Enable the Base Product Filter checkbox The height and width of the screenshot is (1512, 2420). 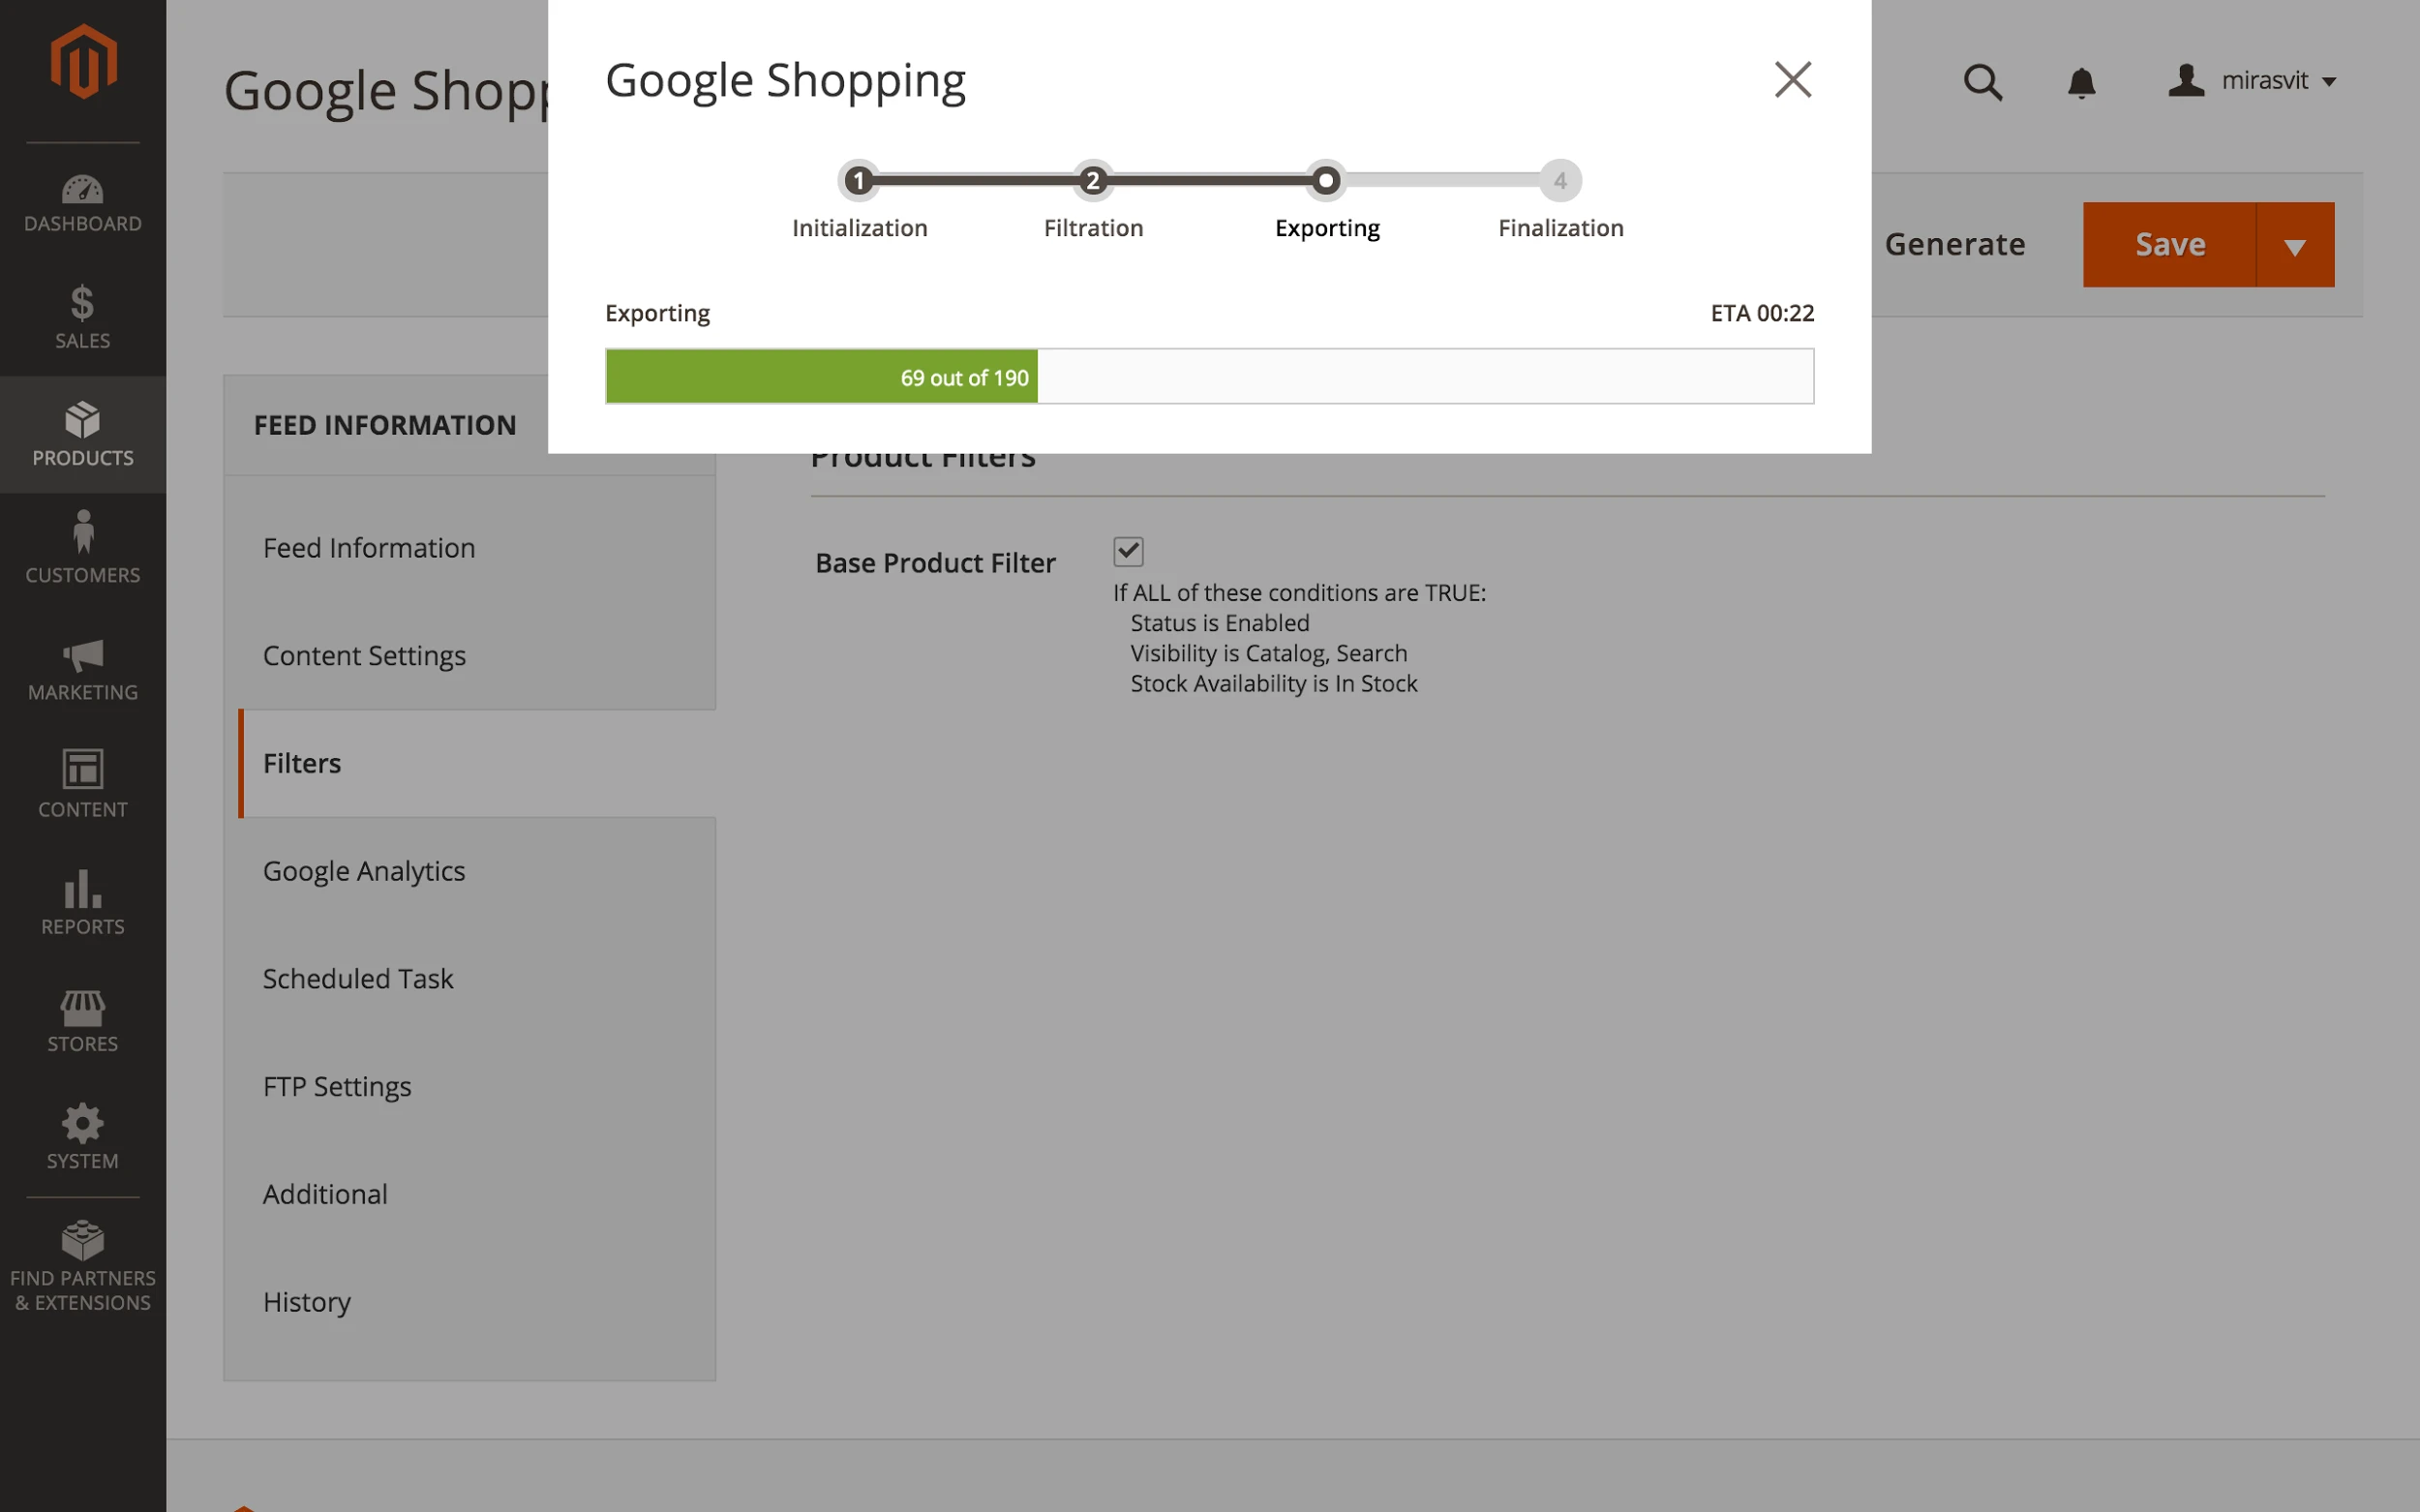[1128, 551]
